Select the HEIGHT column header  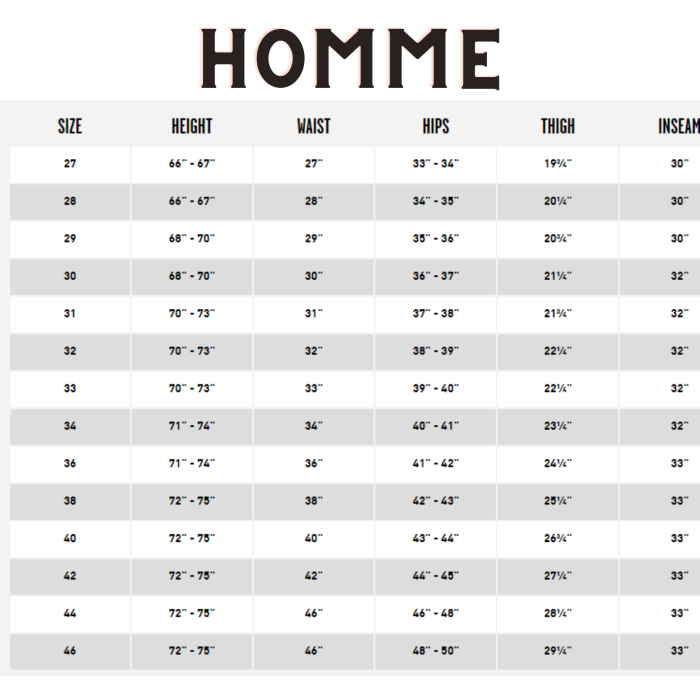pyautogui.click(x=192, y=126)
